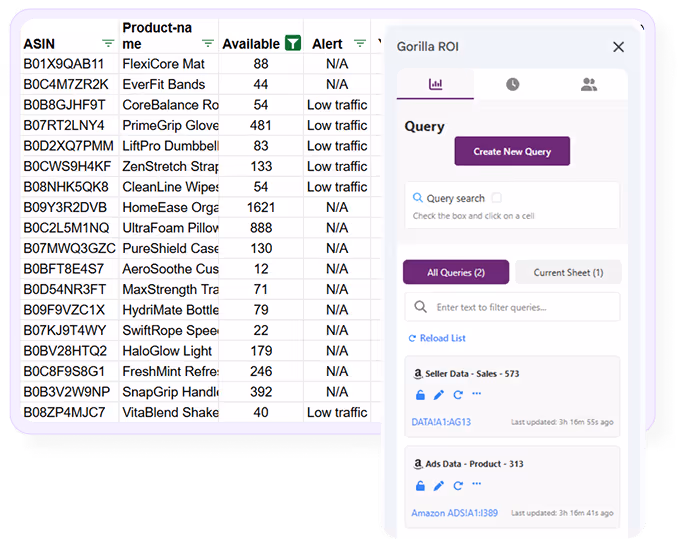The image size is (687, 539).
Task: Click the Query search magnifier icon
Action: click(418, 198)
